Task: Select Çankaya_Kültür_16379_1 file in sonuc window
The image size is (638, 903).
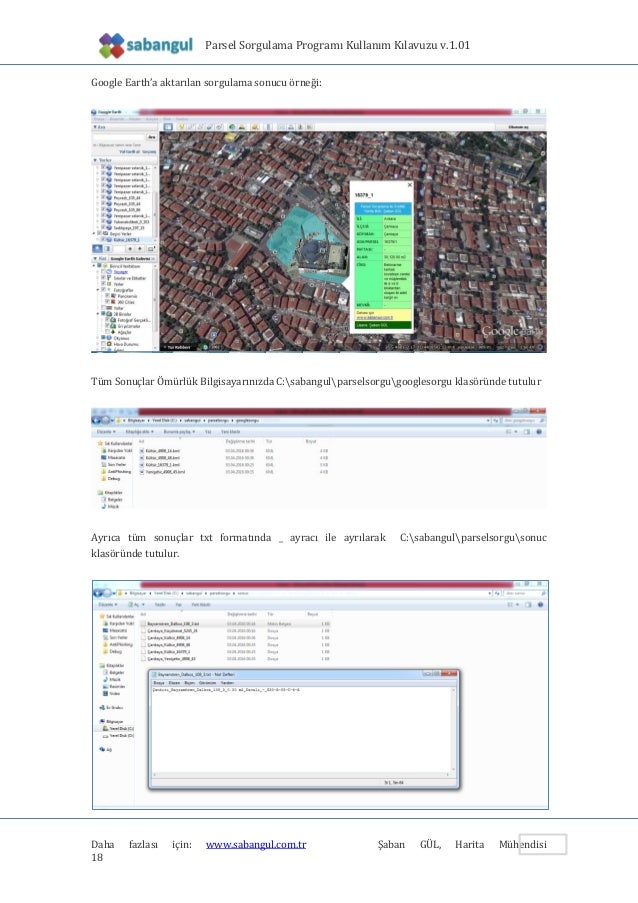Action: [x=168, y=652]
